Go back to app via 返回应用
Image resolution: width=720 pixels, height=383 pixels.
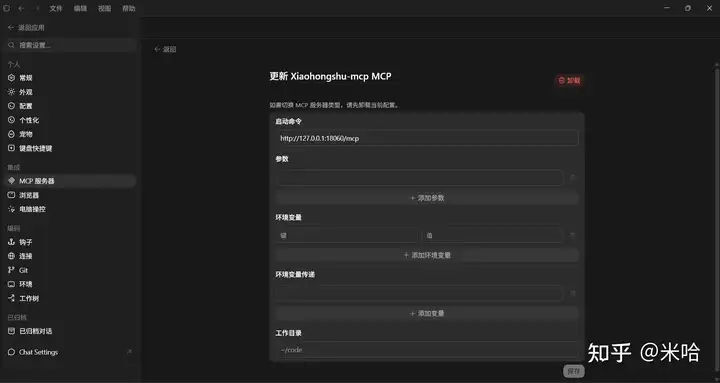26,28
